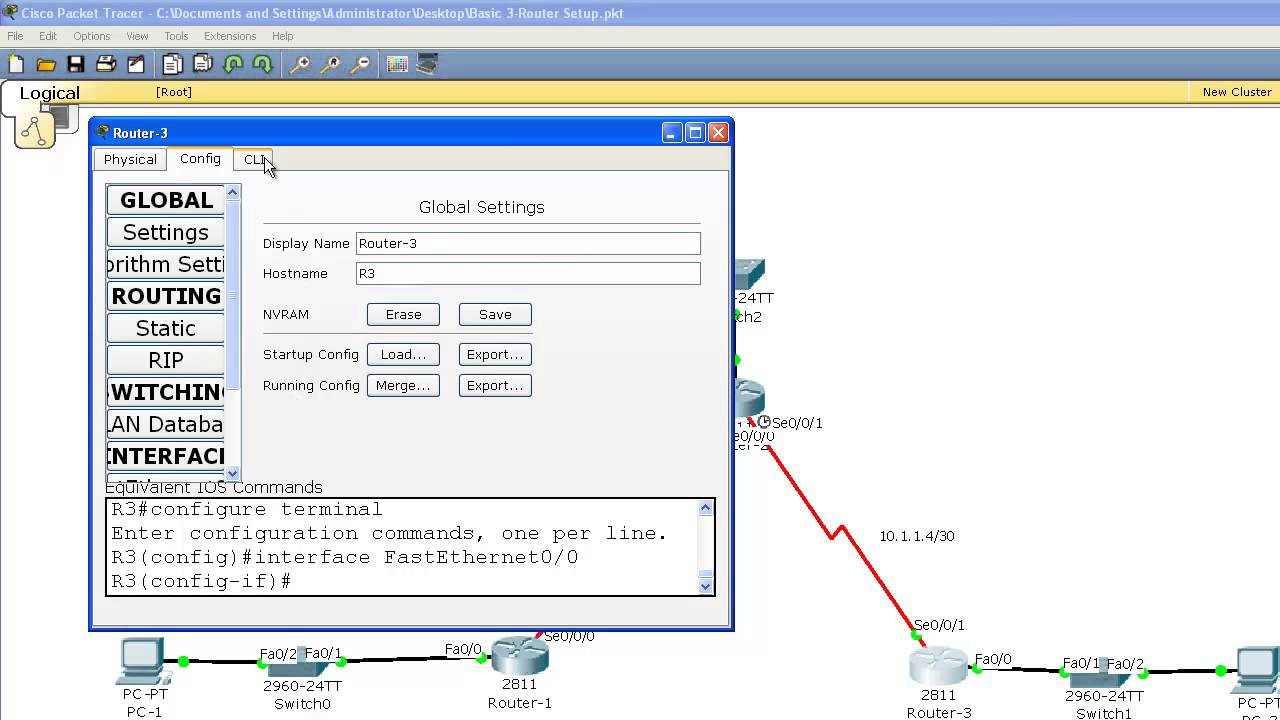This screenshot has width=1280, height=720.
Task: Click the Display Name input field
Action: pyautogui.click(x=528, y=243)
